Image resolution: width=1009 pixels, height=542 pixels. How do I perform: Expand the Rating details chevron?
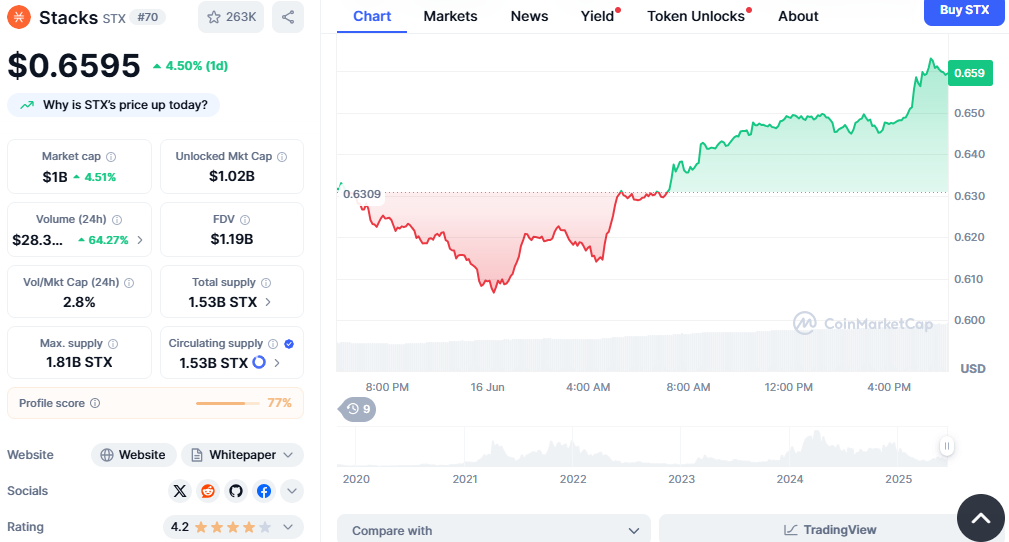(289, 527)
